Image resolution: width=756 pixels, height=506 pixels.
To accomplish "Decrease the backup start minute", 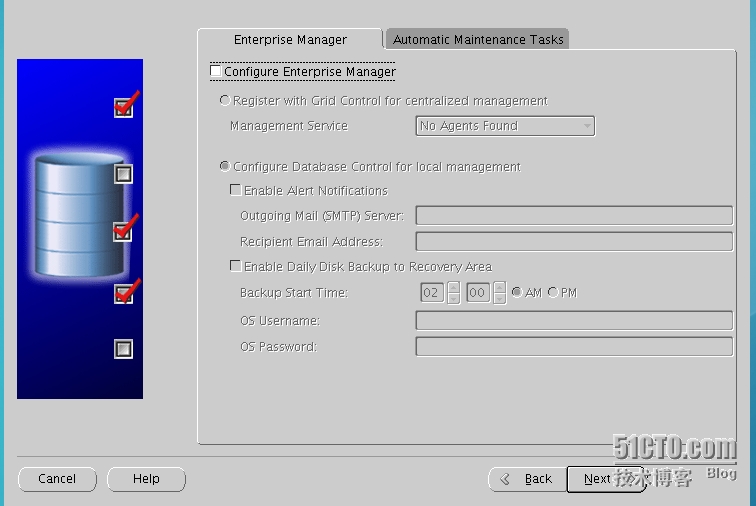I will (x=500, y=299).
